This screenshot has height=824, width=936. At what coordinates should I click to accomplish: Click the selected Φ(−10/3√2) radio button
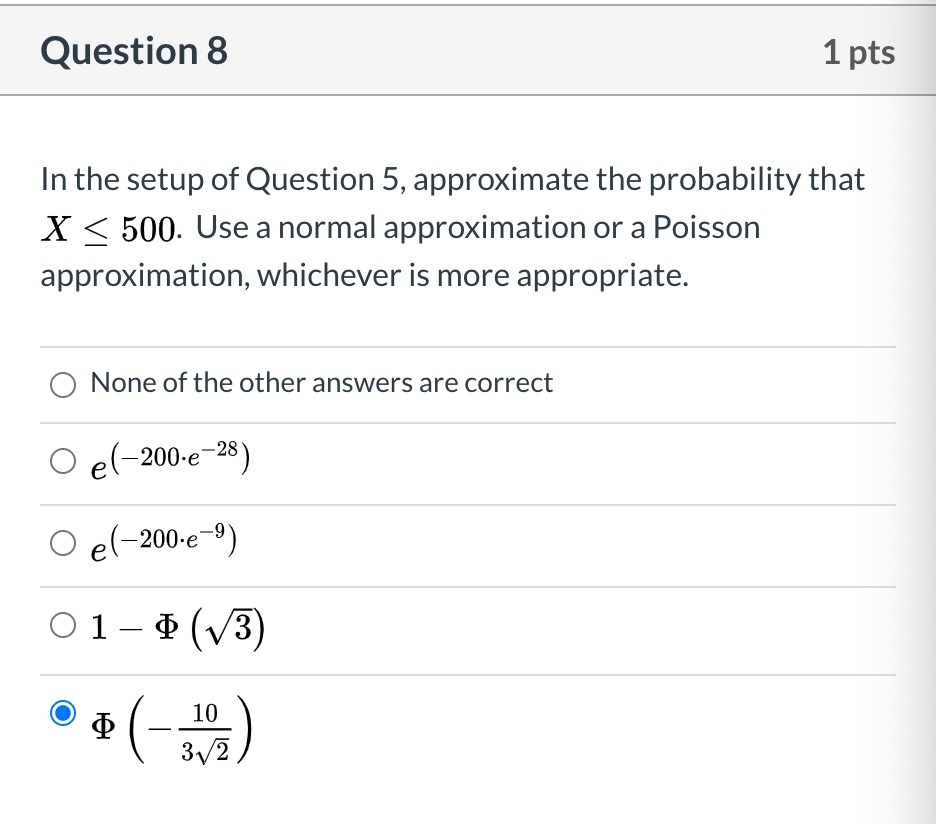(x=64, y=714)
